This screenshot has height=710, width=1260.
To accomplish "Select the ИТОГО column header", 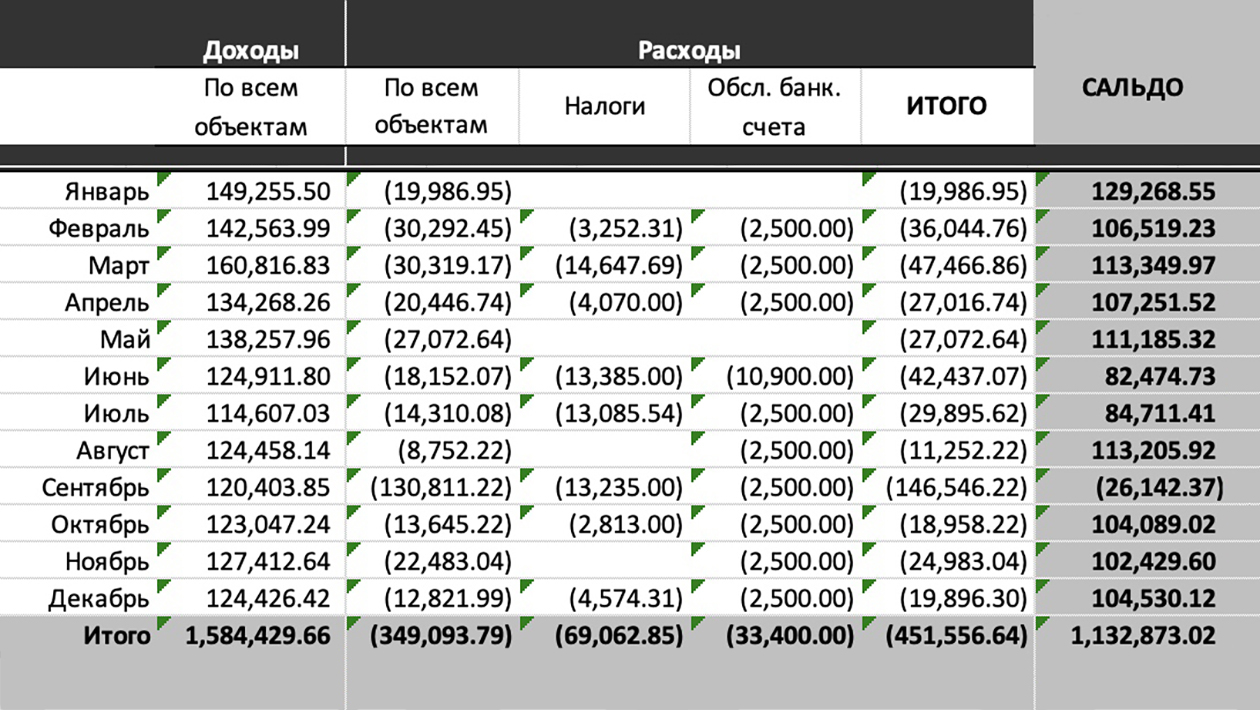I will (x=946, y=105).
